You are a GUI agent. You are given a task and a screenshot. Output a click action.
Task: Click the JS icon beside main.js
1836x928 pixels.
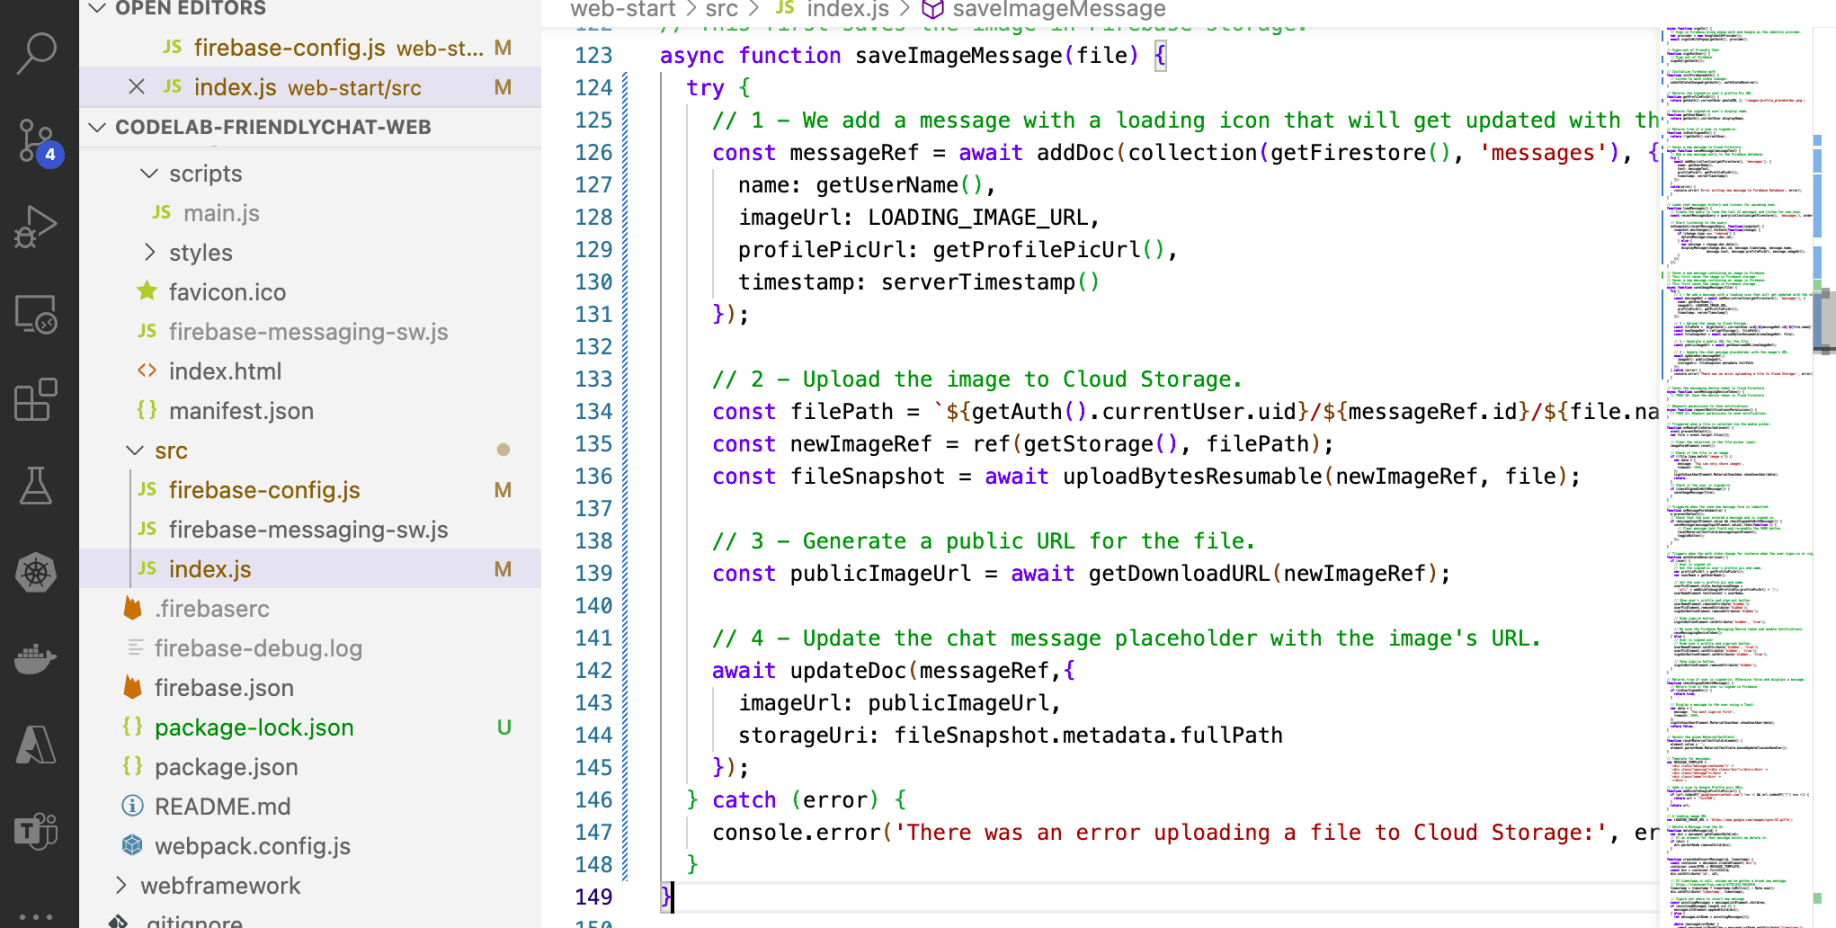coord(162,212)
